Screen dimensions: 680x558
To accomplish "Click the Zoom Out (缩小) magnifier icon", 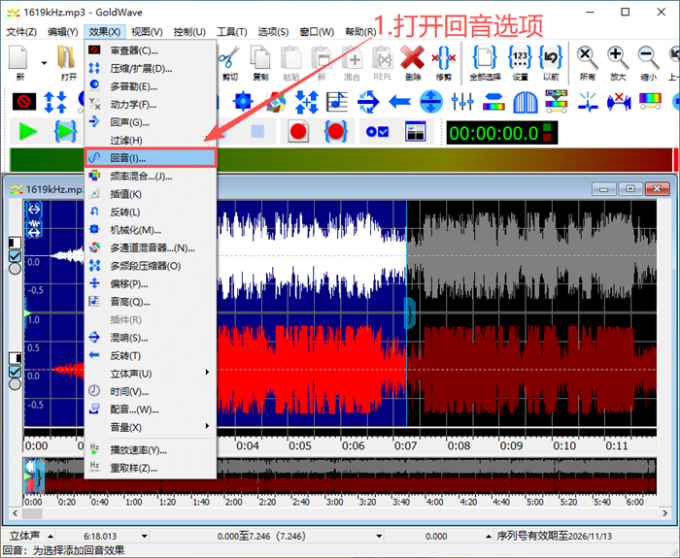I will 648,58.
